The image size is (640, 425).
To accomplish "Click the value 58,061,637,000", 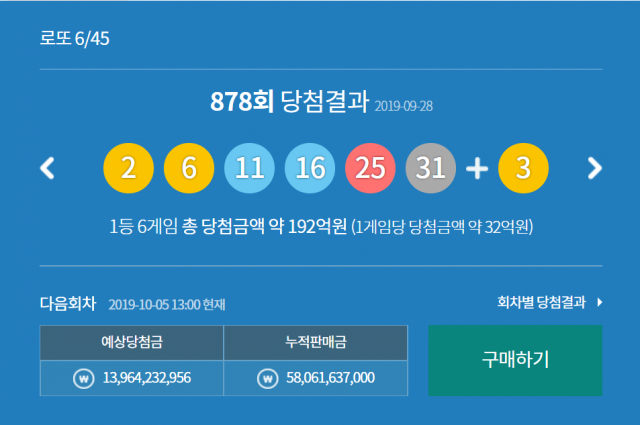I will 330,378.
